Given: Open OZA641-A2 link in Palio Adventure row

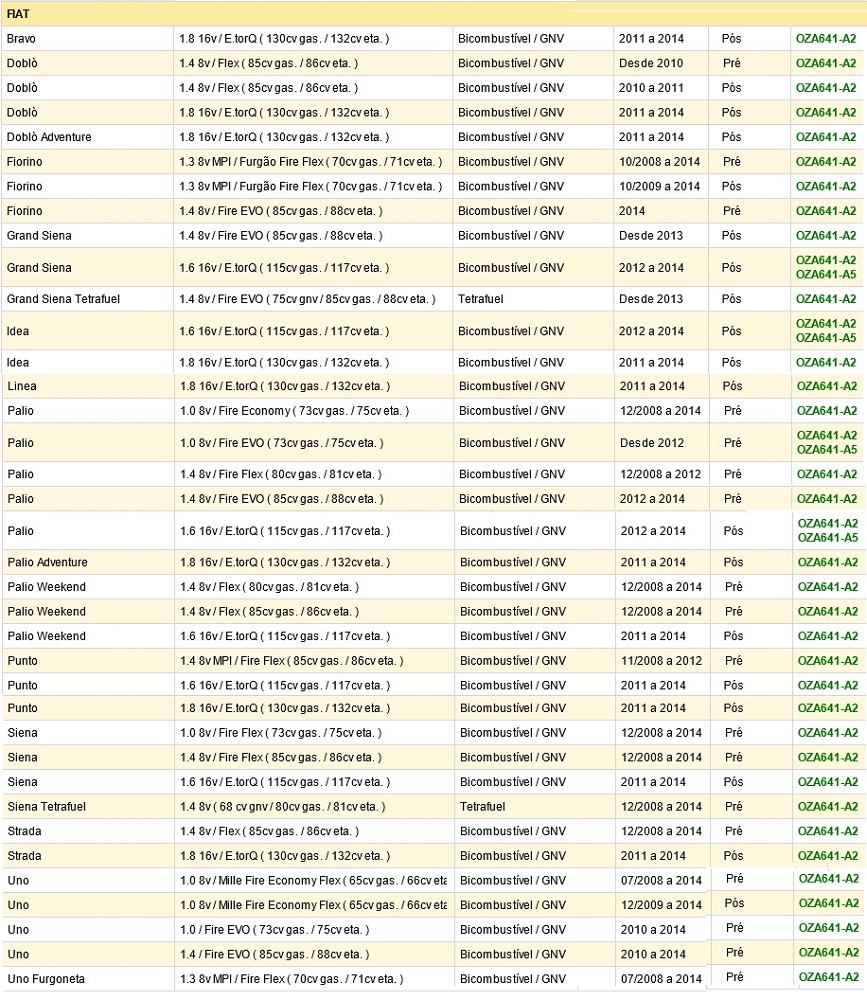Looking at the screenshot, I should click(827, 562).
